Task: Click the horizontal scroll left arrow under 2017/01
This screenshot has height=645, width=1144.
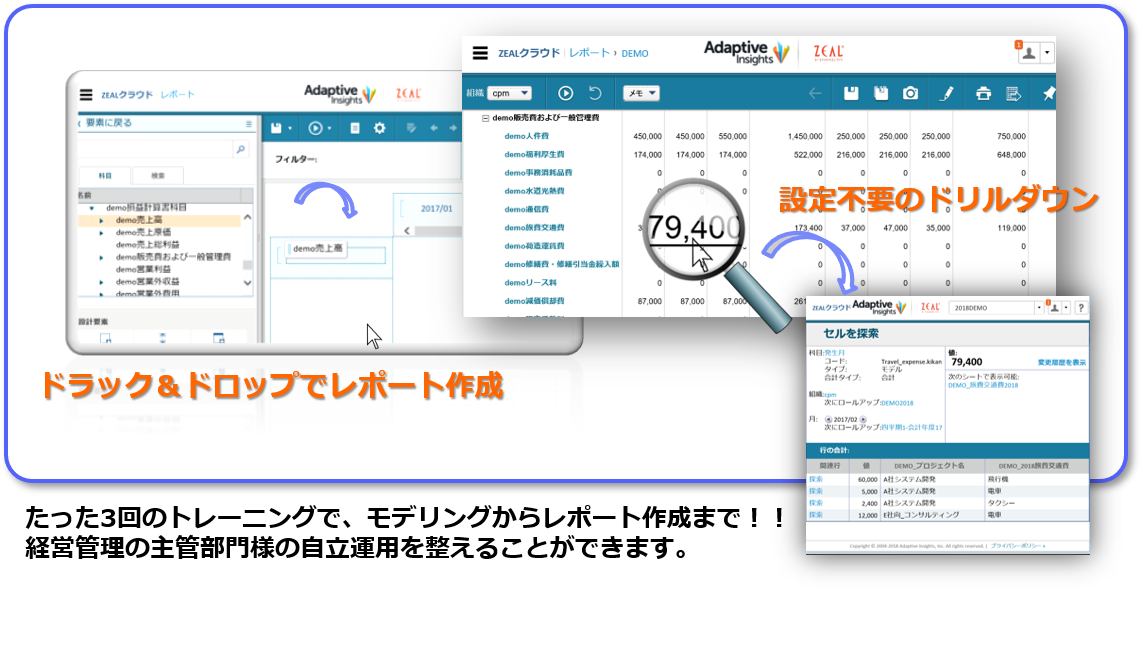Action: [407, 231]
